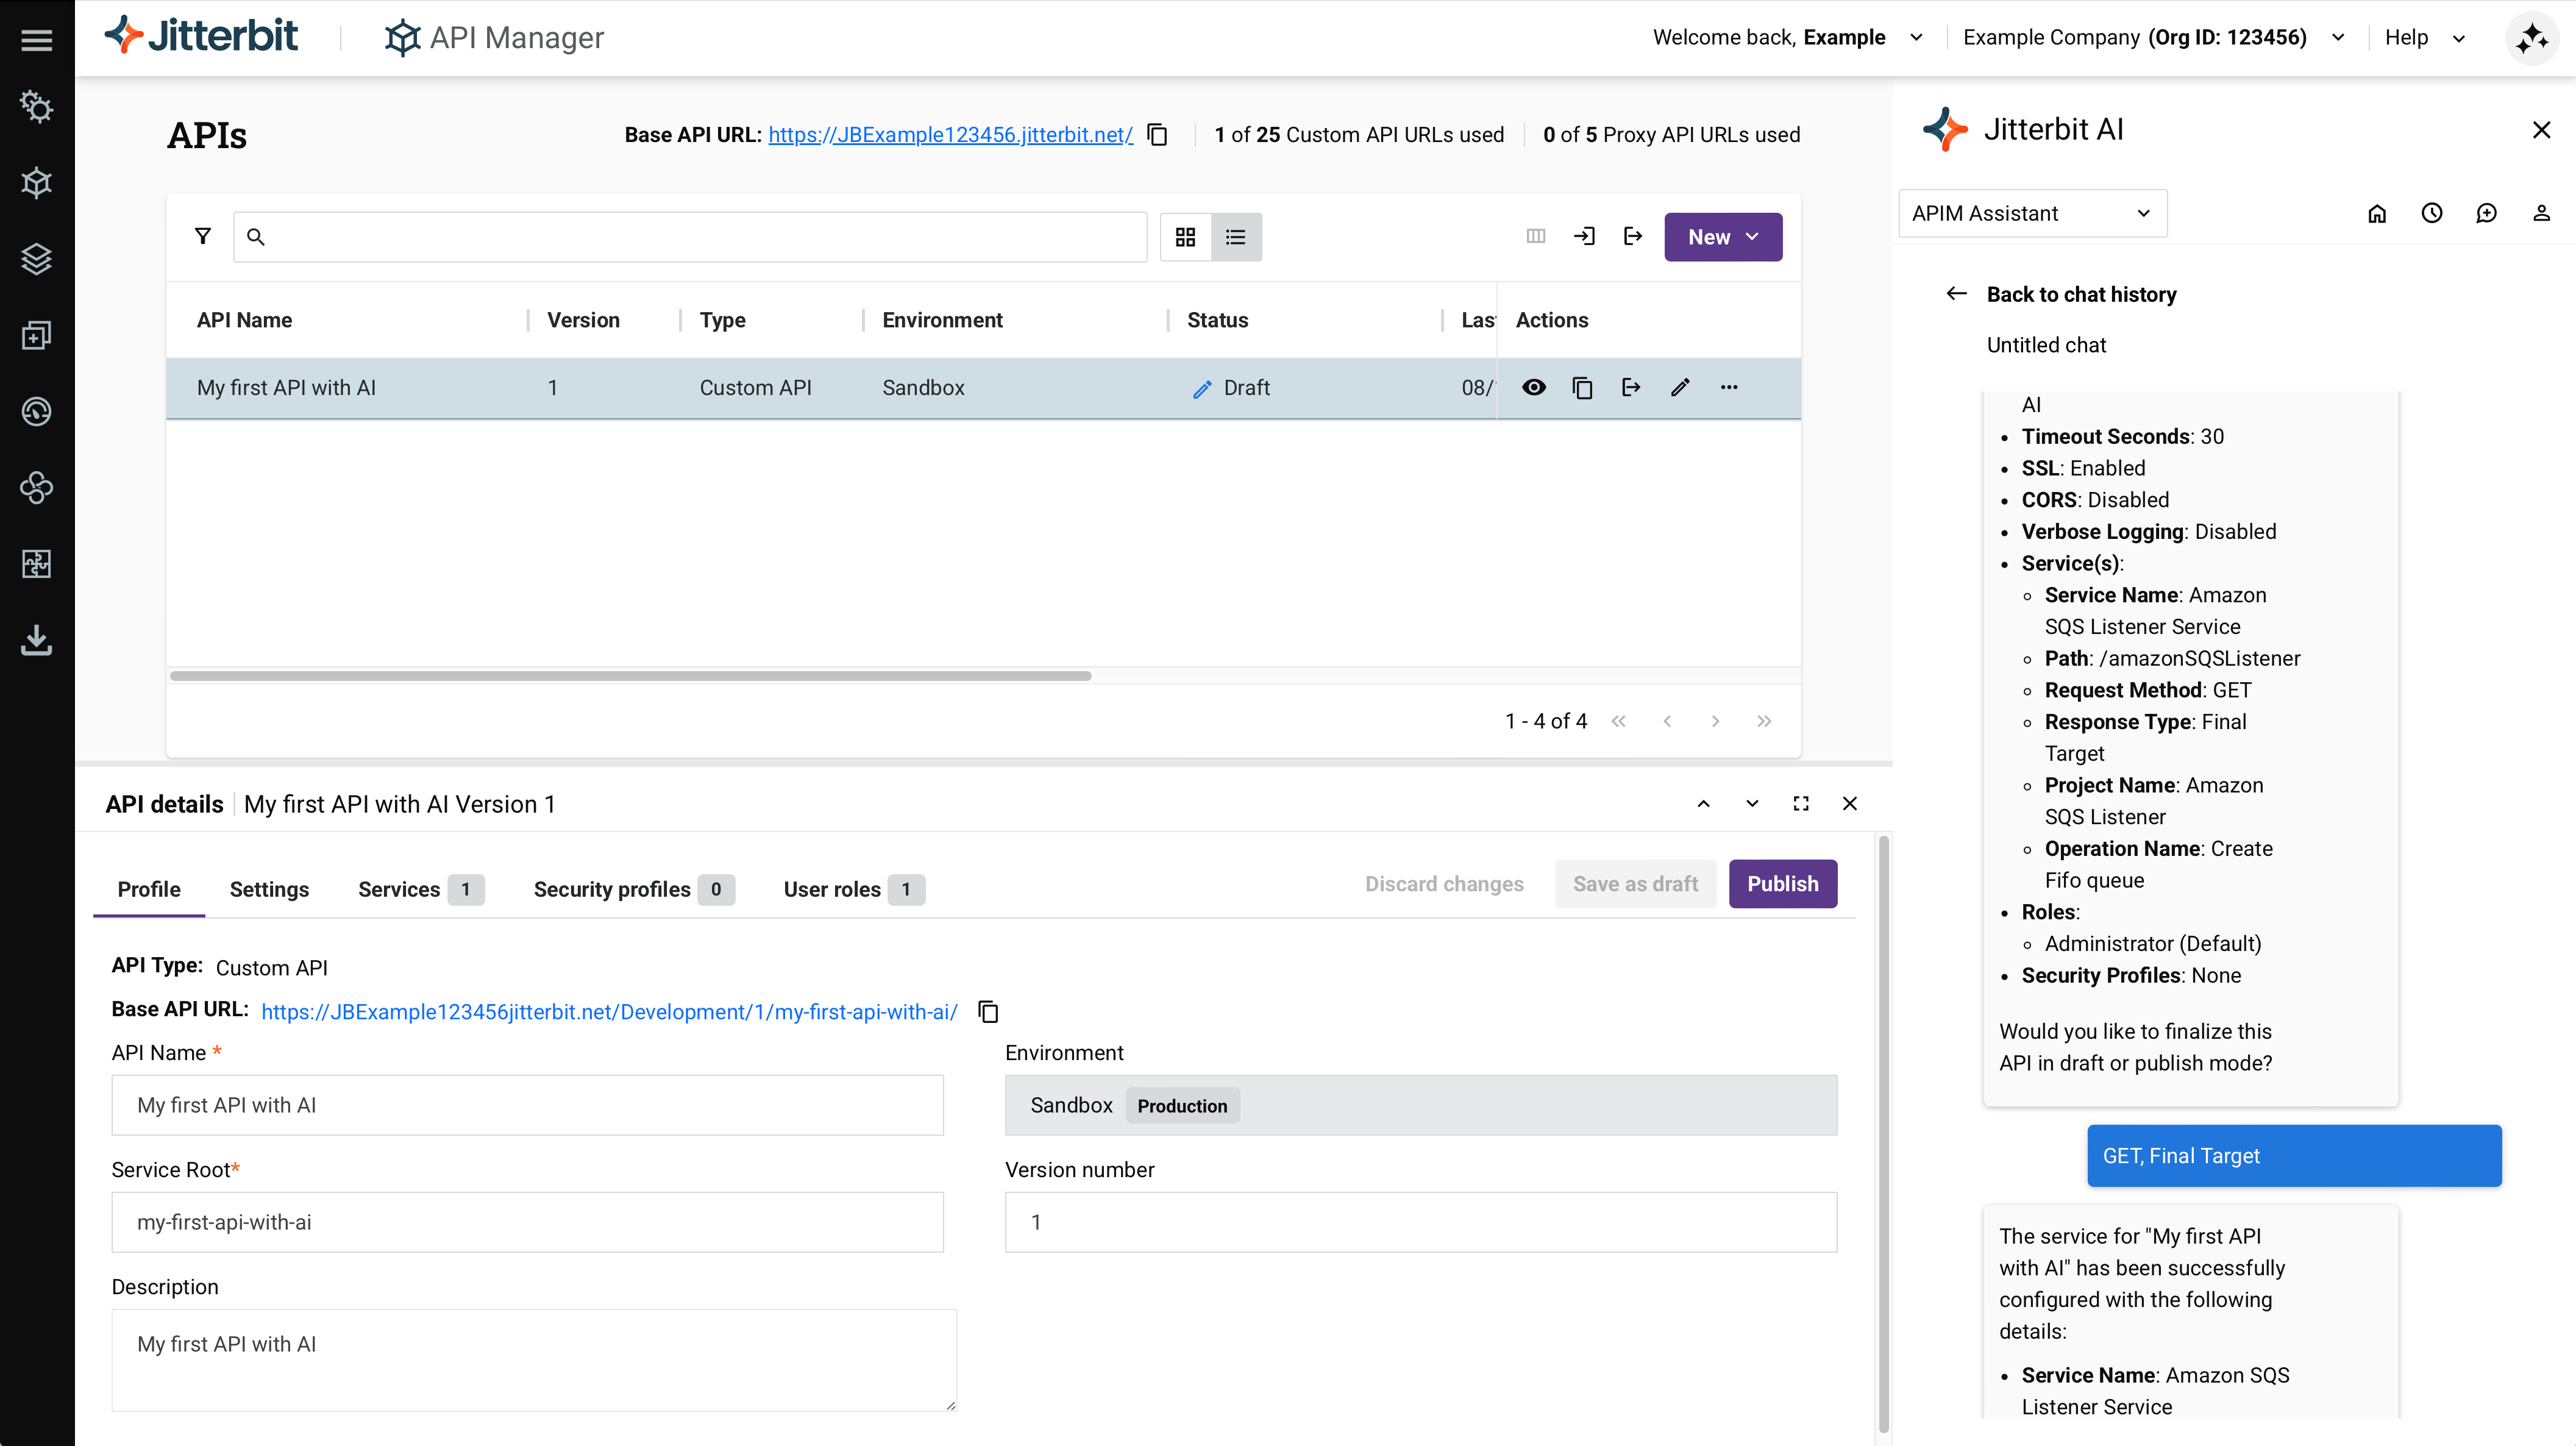Switch to list view of APIs
Screen dimensions: 2576x1446
pyautogui.click(x=1236, y=236)
